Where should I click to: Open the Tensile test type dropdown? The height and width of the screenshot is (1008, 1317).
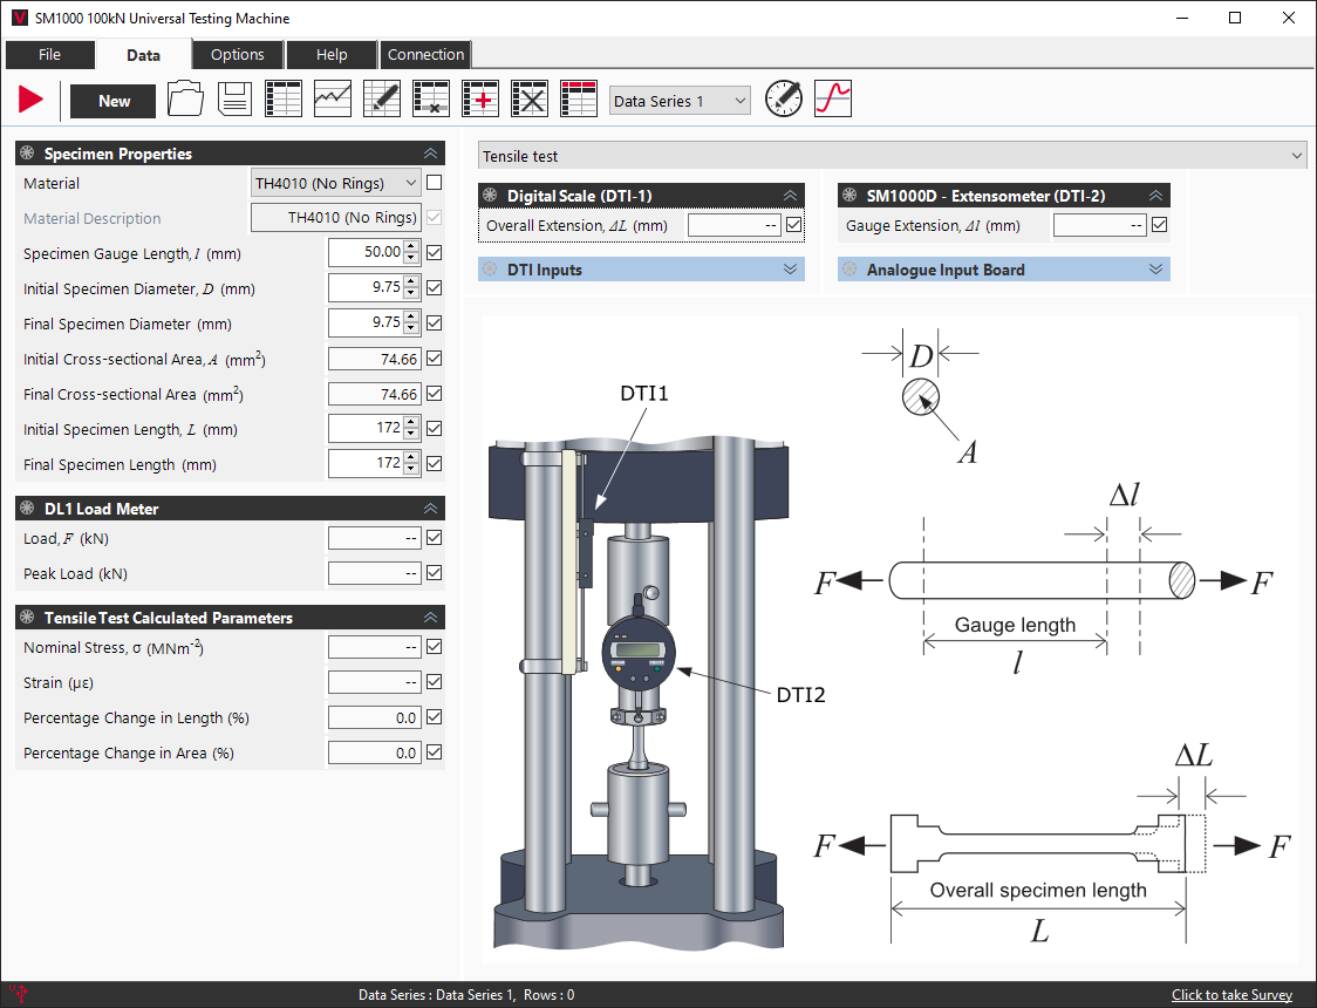(892, 156)
